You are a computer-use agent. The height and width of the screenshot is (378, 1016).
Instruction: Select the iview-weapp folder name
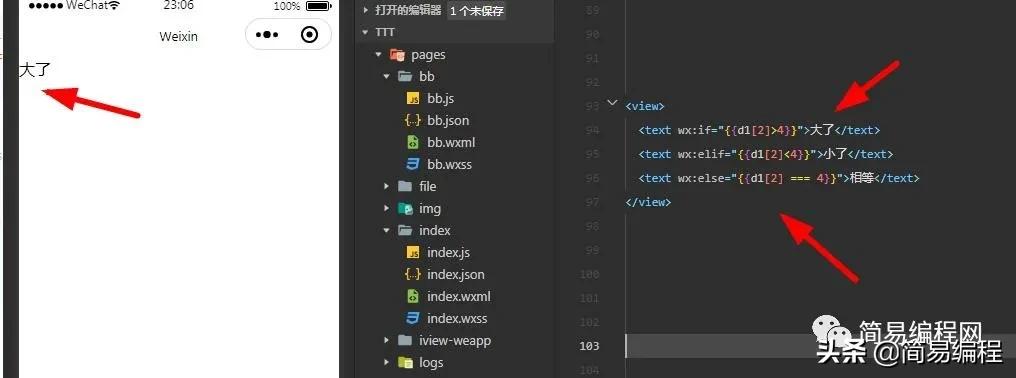[x=455, y=341]
